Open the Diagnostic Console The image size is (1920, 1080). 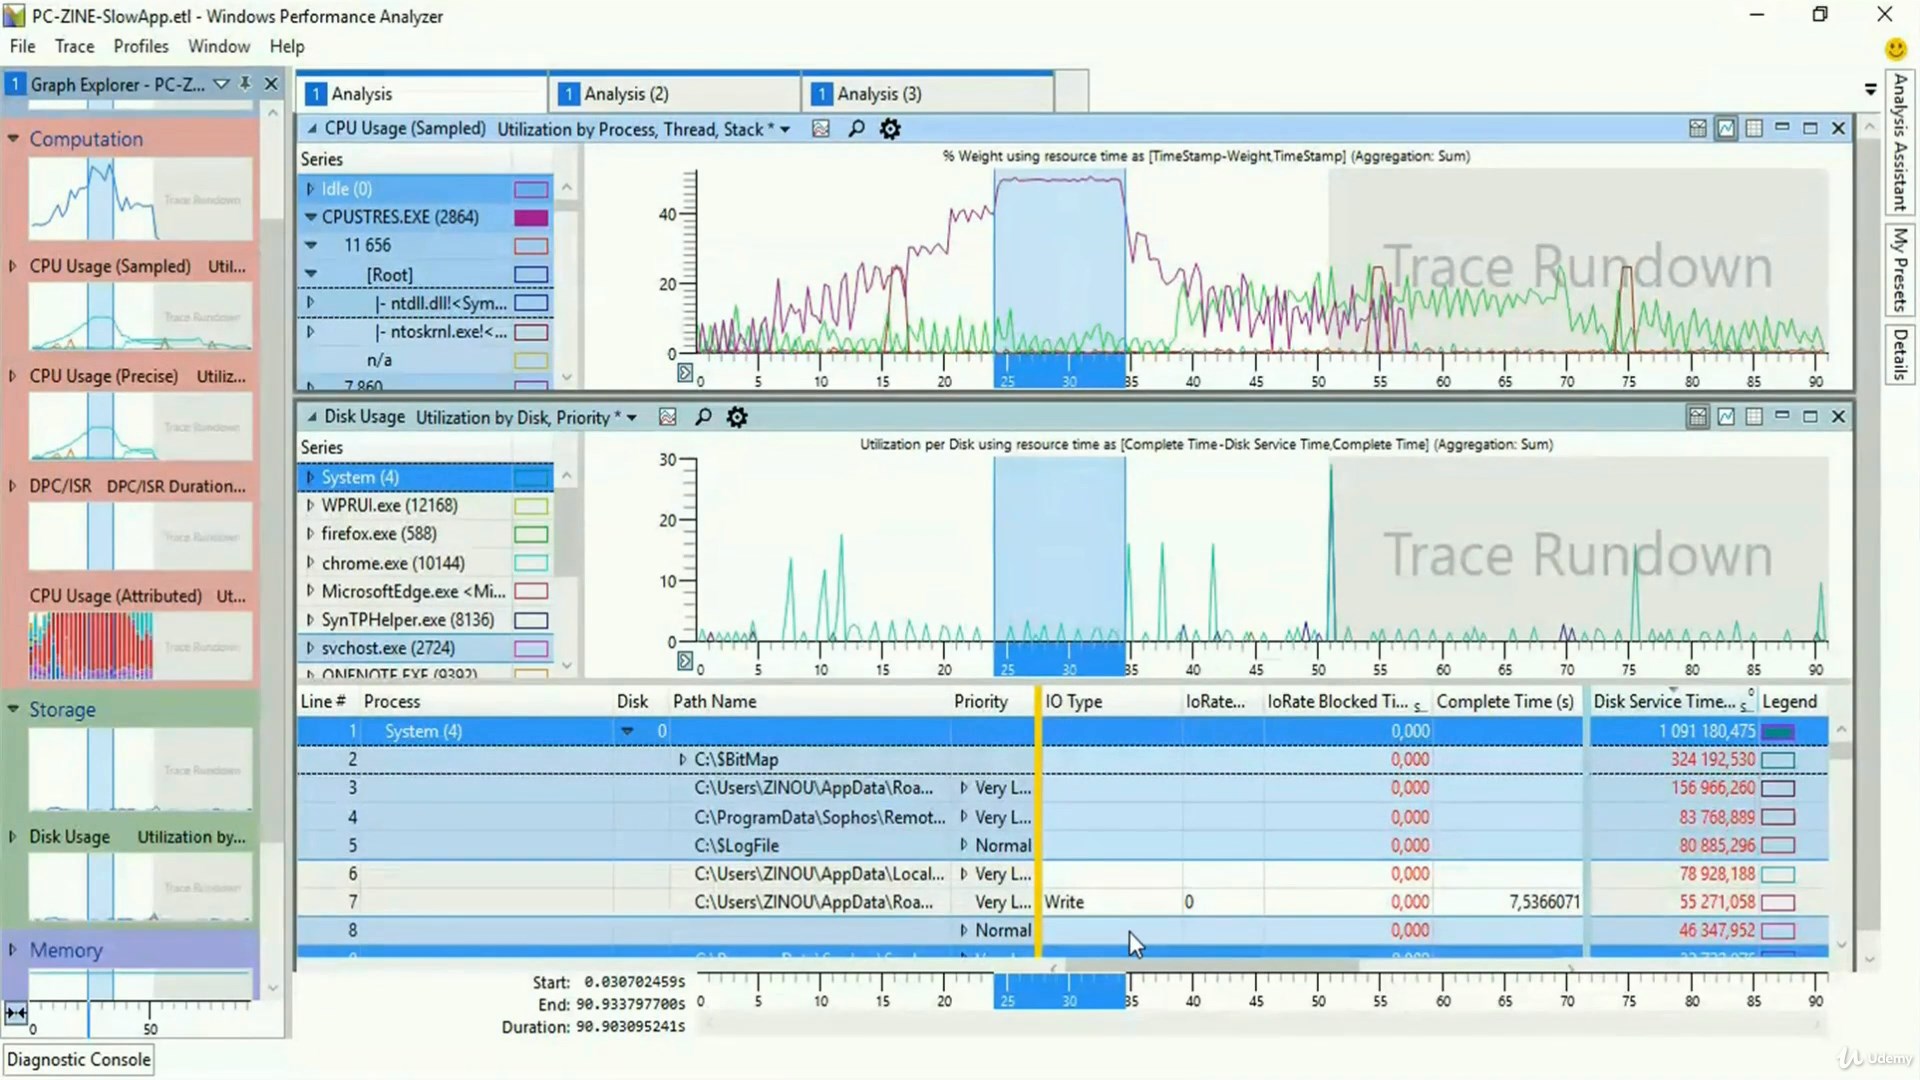79,1059
